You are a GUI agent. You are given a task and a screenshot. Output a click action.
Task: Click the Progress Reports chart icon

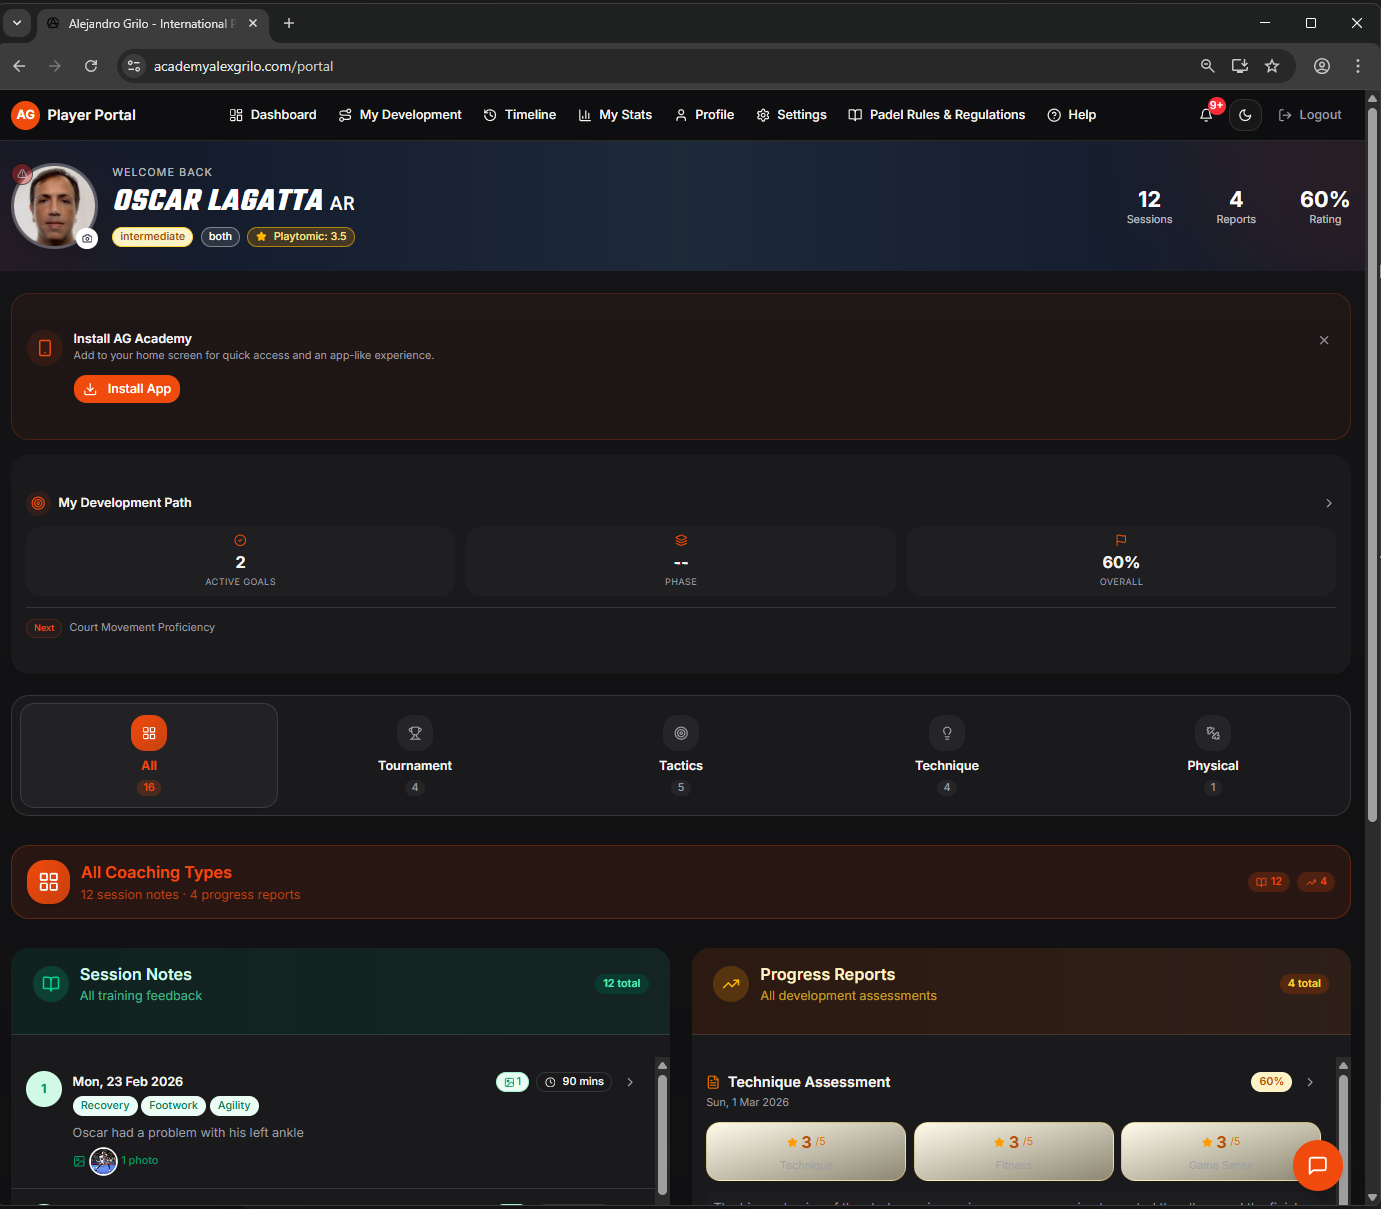[731, 983]
